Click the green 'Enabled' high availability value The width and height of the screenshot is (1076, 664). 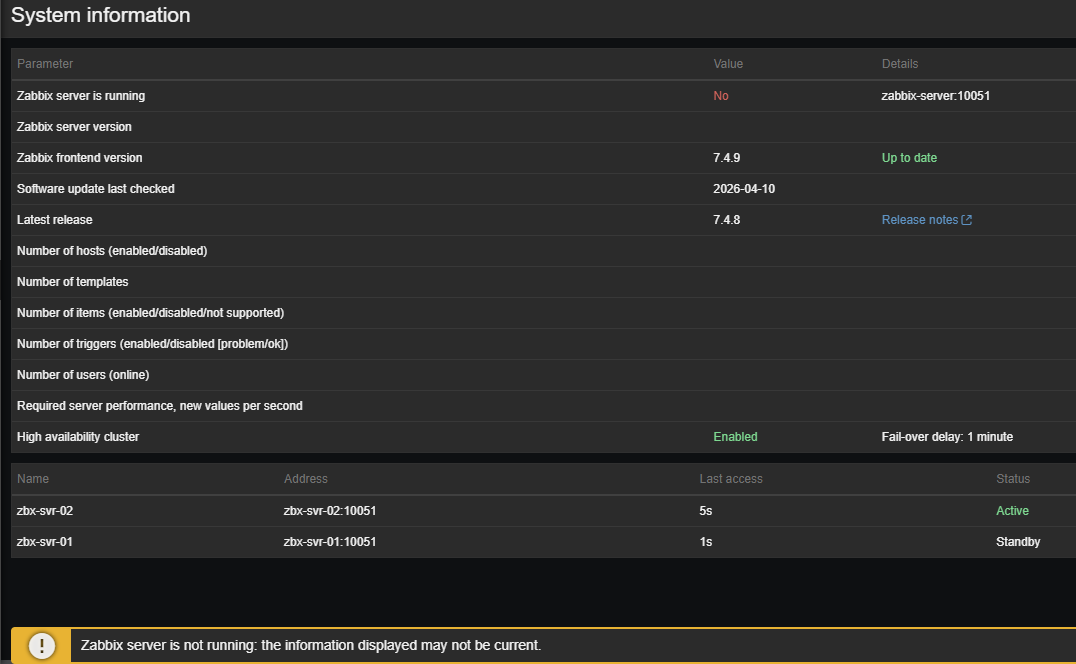(735, 437)
